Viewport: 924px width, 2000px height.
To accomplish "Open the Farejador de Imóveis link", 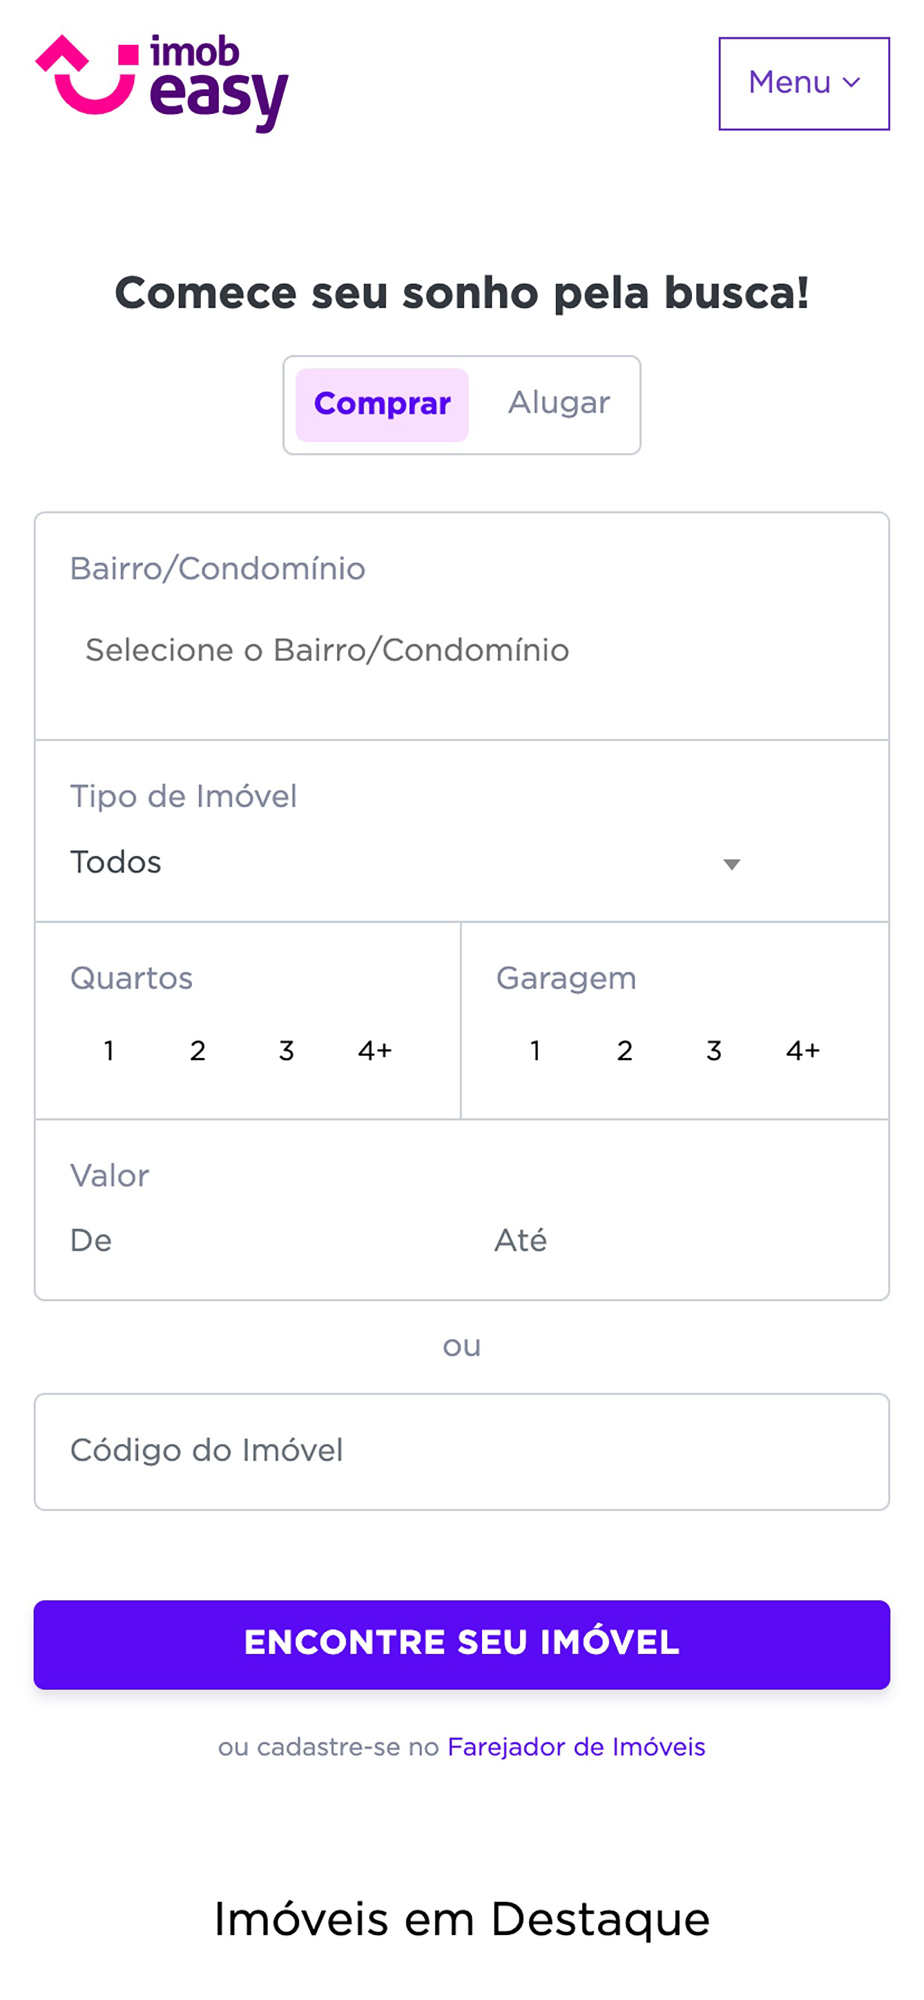I will tap(576, 1747).
